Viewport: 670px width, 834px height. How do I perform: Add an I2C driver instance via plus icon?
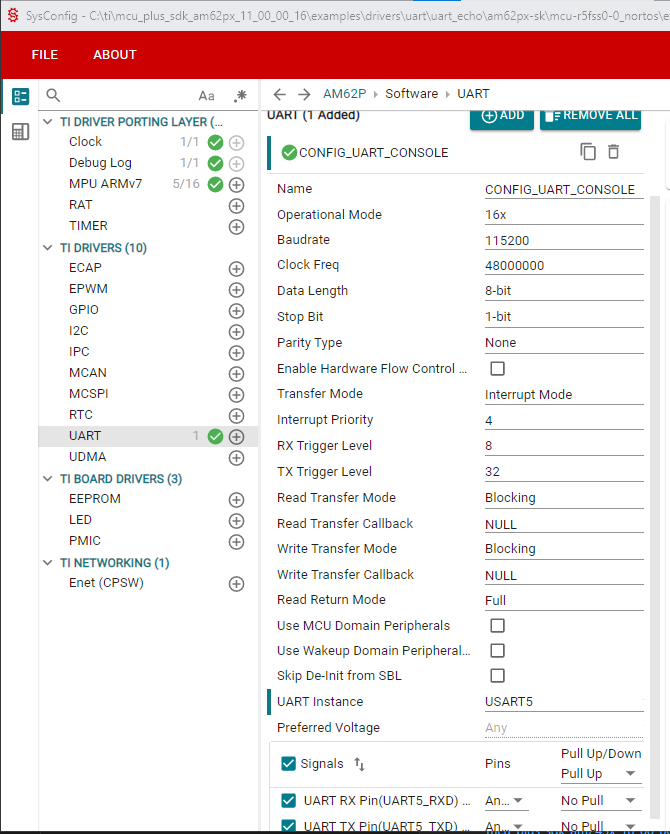[237, 331]
